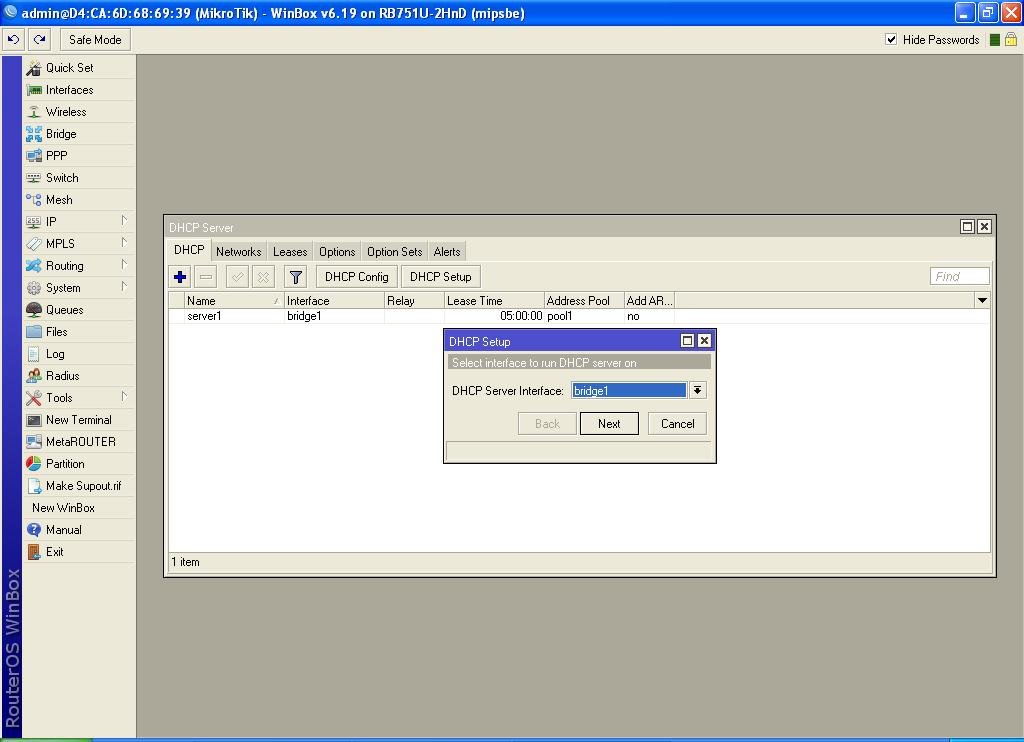Image resolution: width=1024 pixels, height=742 pixels.
Task: Open the Files menu icon
Action: coord(34,332)
